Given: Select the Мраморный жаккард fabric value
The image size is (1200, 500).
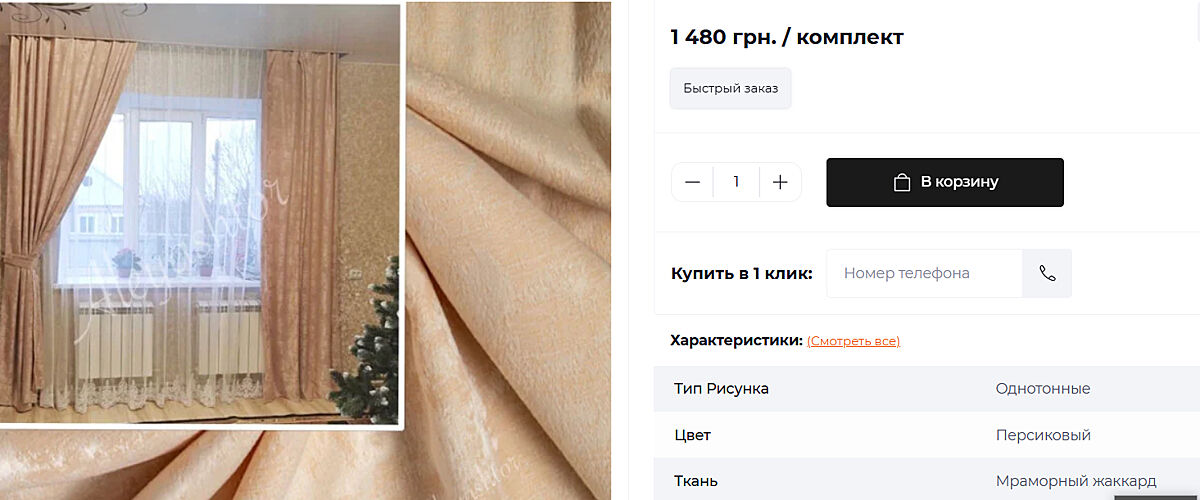Looking at the screenshot, I should (x=1076, y=481).
